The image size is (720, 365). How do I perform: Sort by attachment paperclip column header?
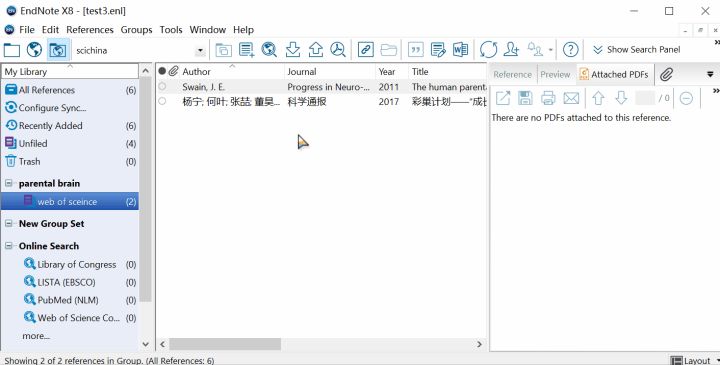[x=173, y=71]
